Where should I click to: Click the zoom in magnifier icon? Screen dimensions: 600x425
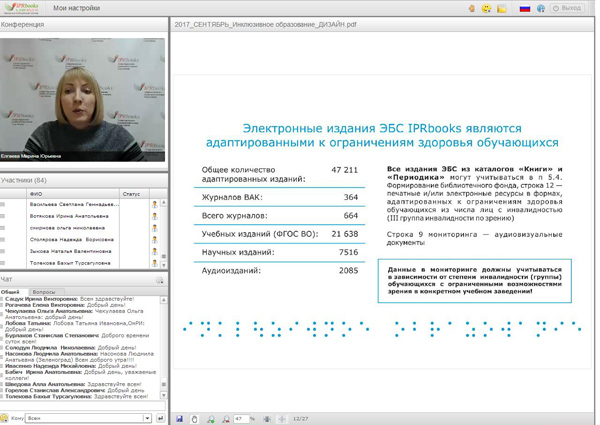[x=211, y=419]
